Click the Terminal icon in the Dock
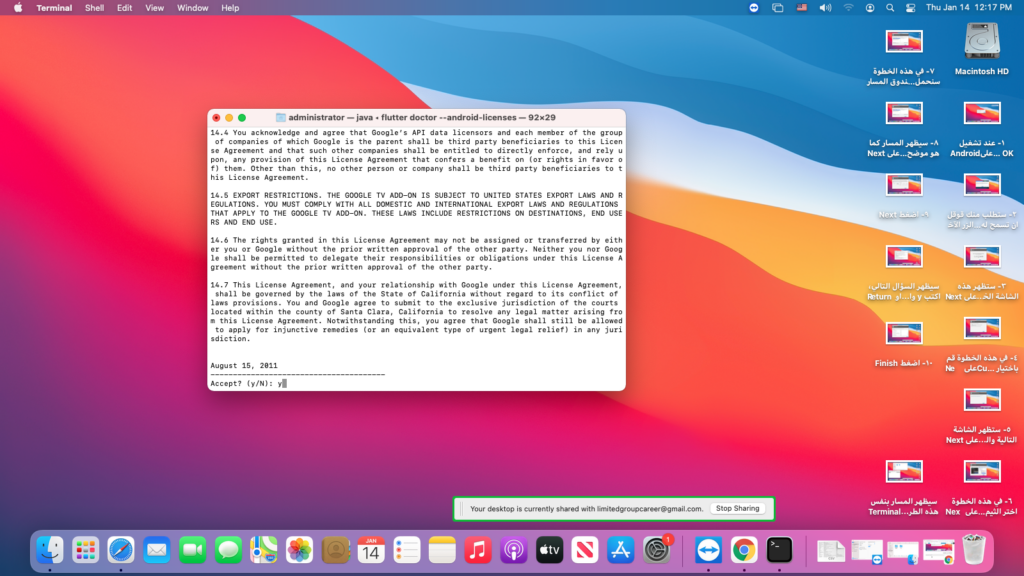 (779, 550)
